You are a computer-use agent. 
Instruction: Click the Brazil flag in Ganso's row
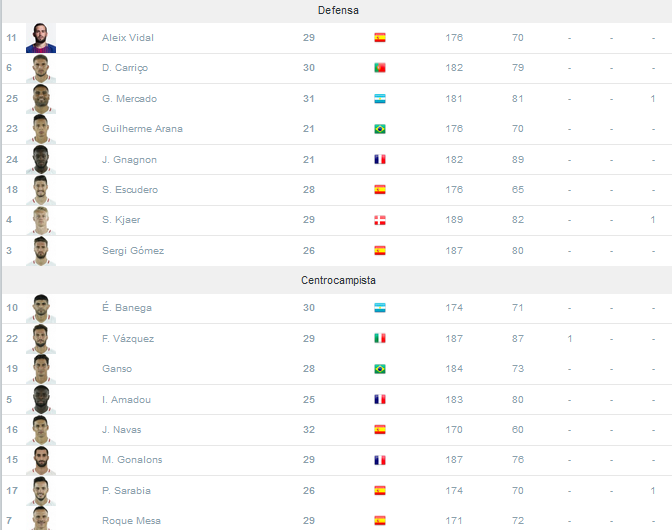(x=380, y=368)
